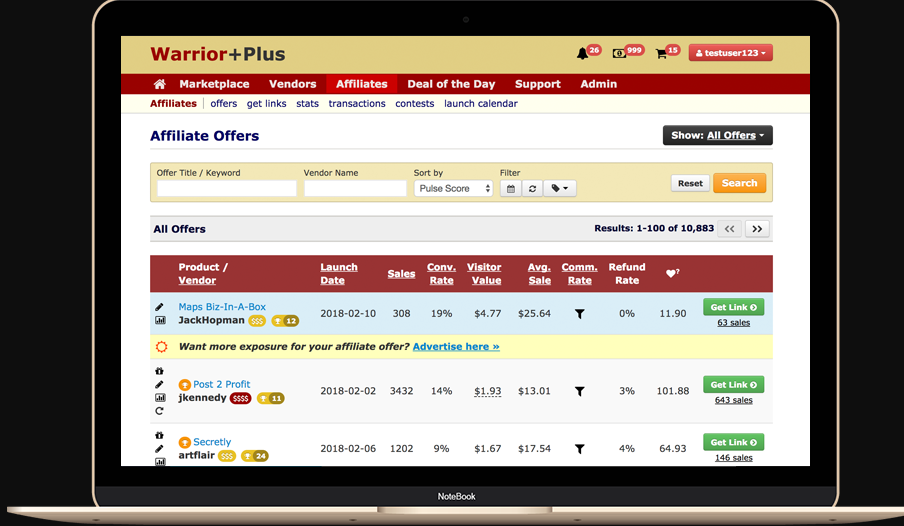Image resolution: width=904 pixels, height=526 pixels.
Task: Go to the offers submenu link
Action: [x=224, y=104]
